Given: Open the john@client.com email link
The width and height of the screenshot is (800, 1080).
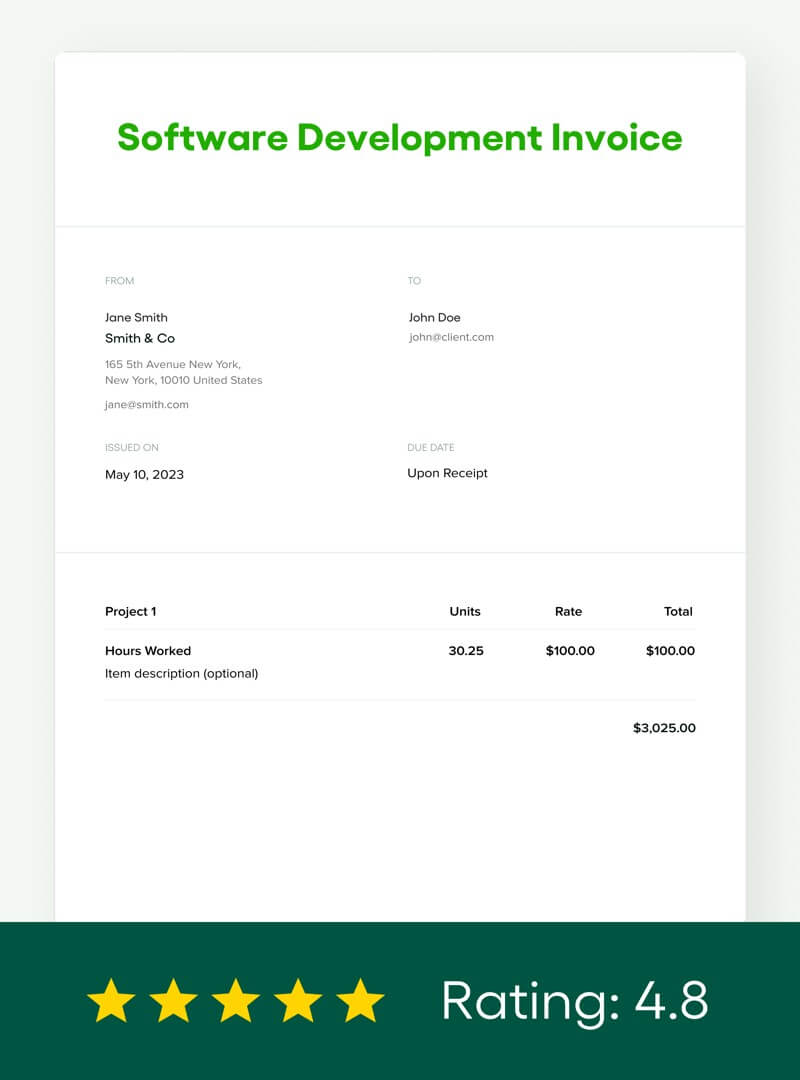Looking at the screenshot, I should click(451, 338).
